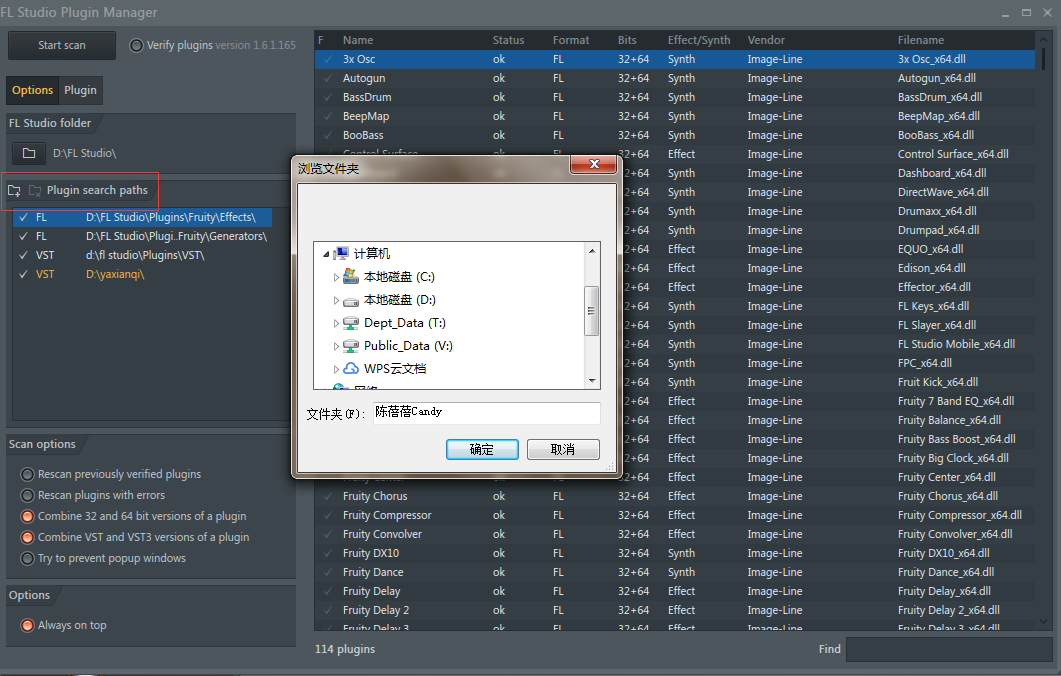Screen dimensions: 1061x676
Task: Collapse the Computer node in folder tree
Action: [x=326, y=254]
